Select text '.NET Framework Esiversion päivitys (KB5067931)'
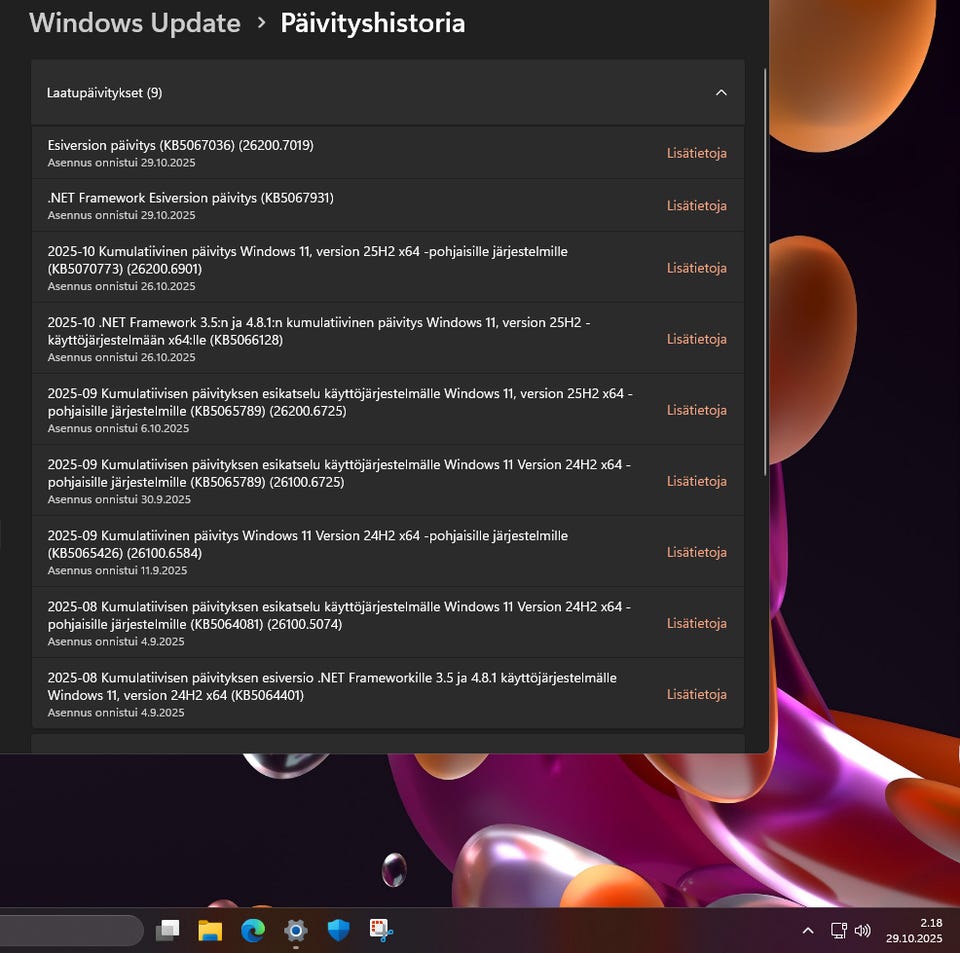This screenshot has height=953, width=960. 190,198
